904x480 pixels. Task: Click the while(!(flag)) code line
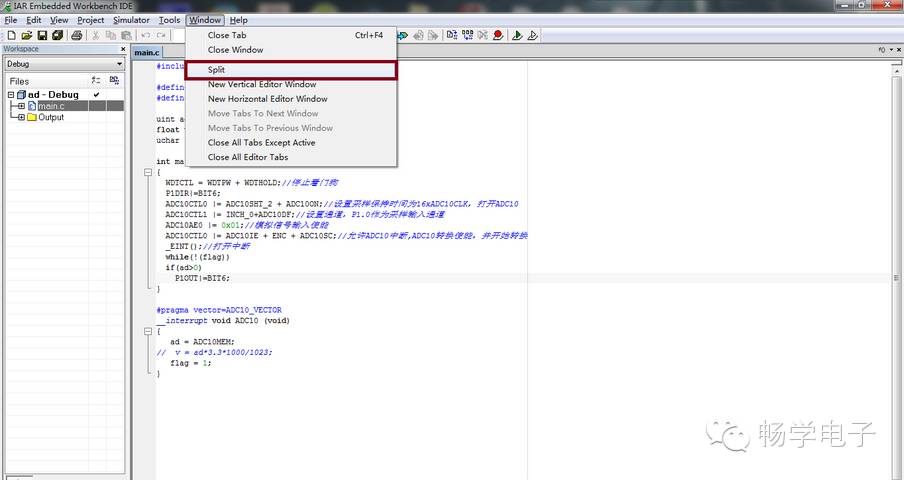tap(197, 257)
